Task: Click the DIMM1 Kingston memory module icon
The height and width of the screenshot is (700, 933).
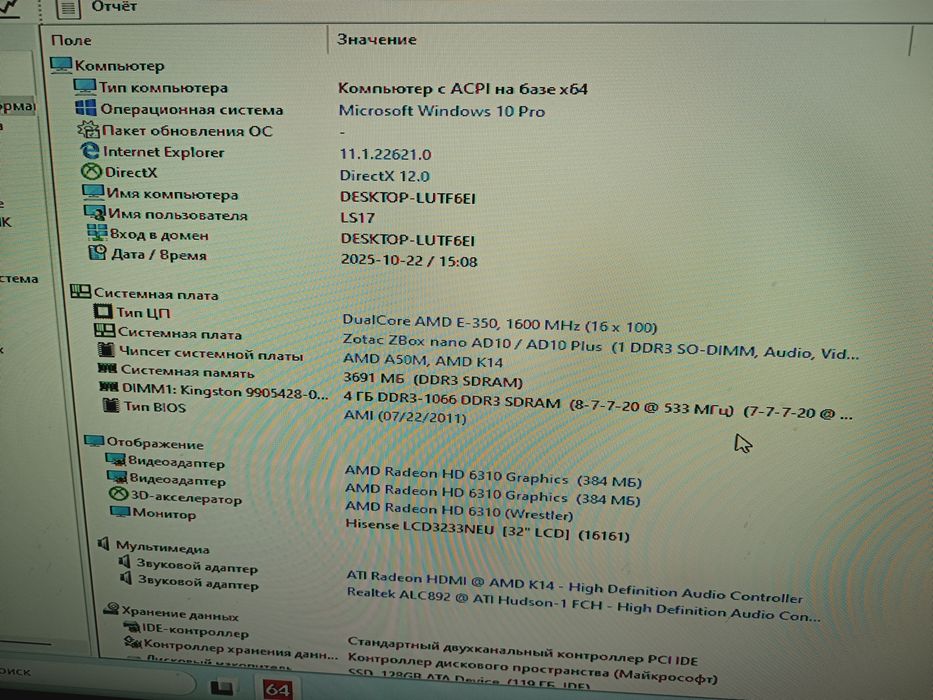Action: pos(109,388)
